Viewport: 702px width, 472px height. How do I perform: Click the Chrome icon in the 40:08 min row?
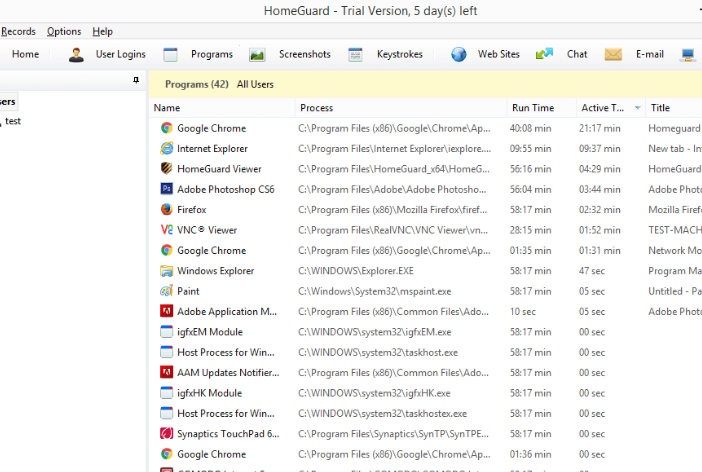[167, 128]
